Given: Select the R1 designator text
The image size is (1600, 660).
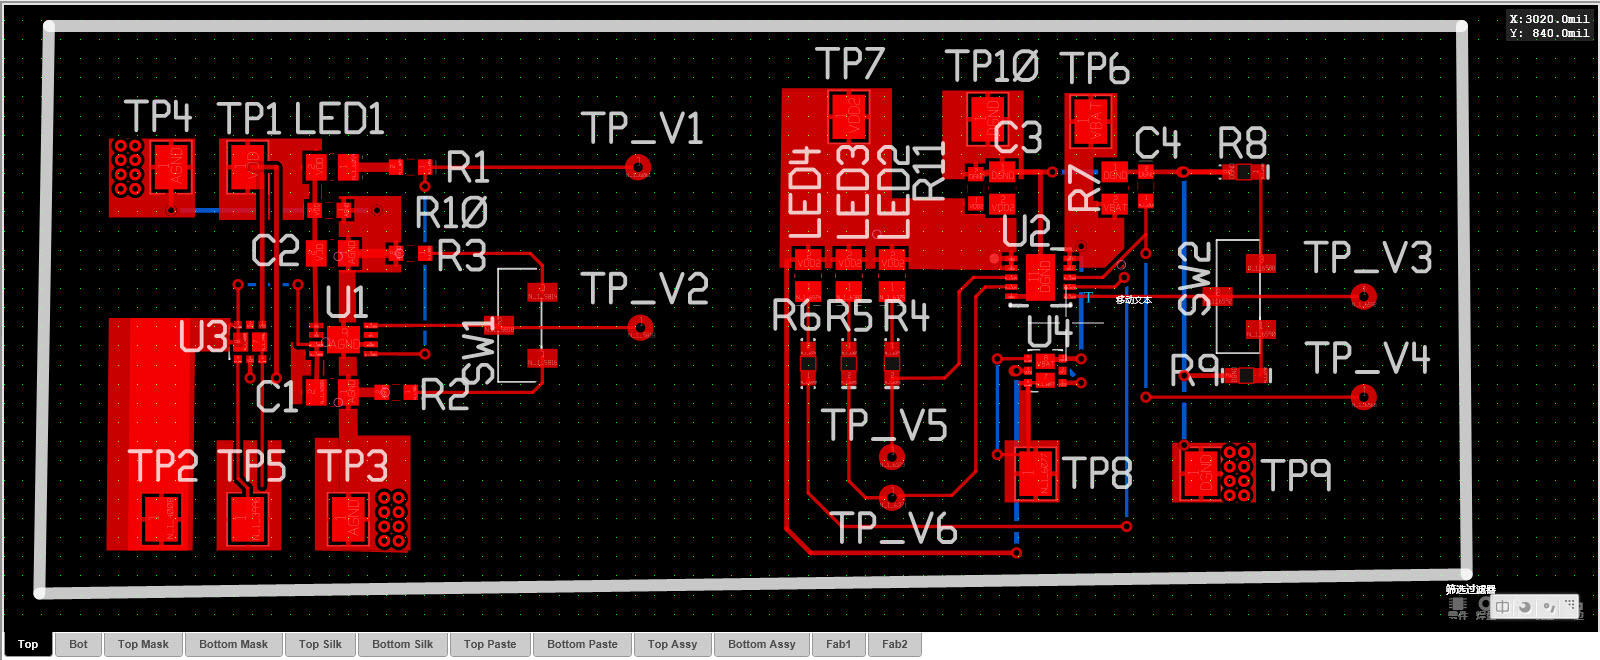Looking at the screenshot, I should (x=468, y=167).
